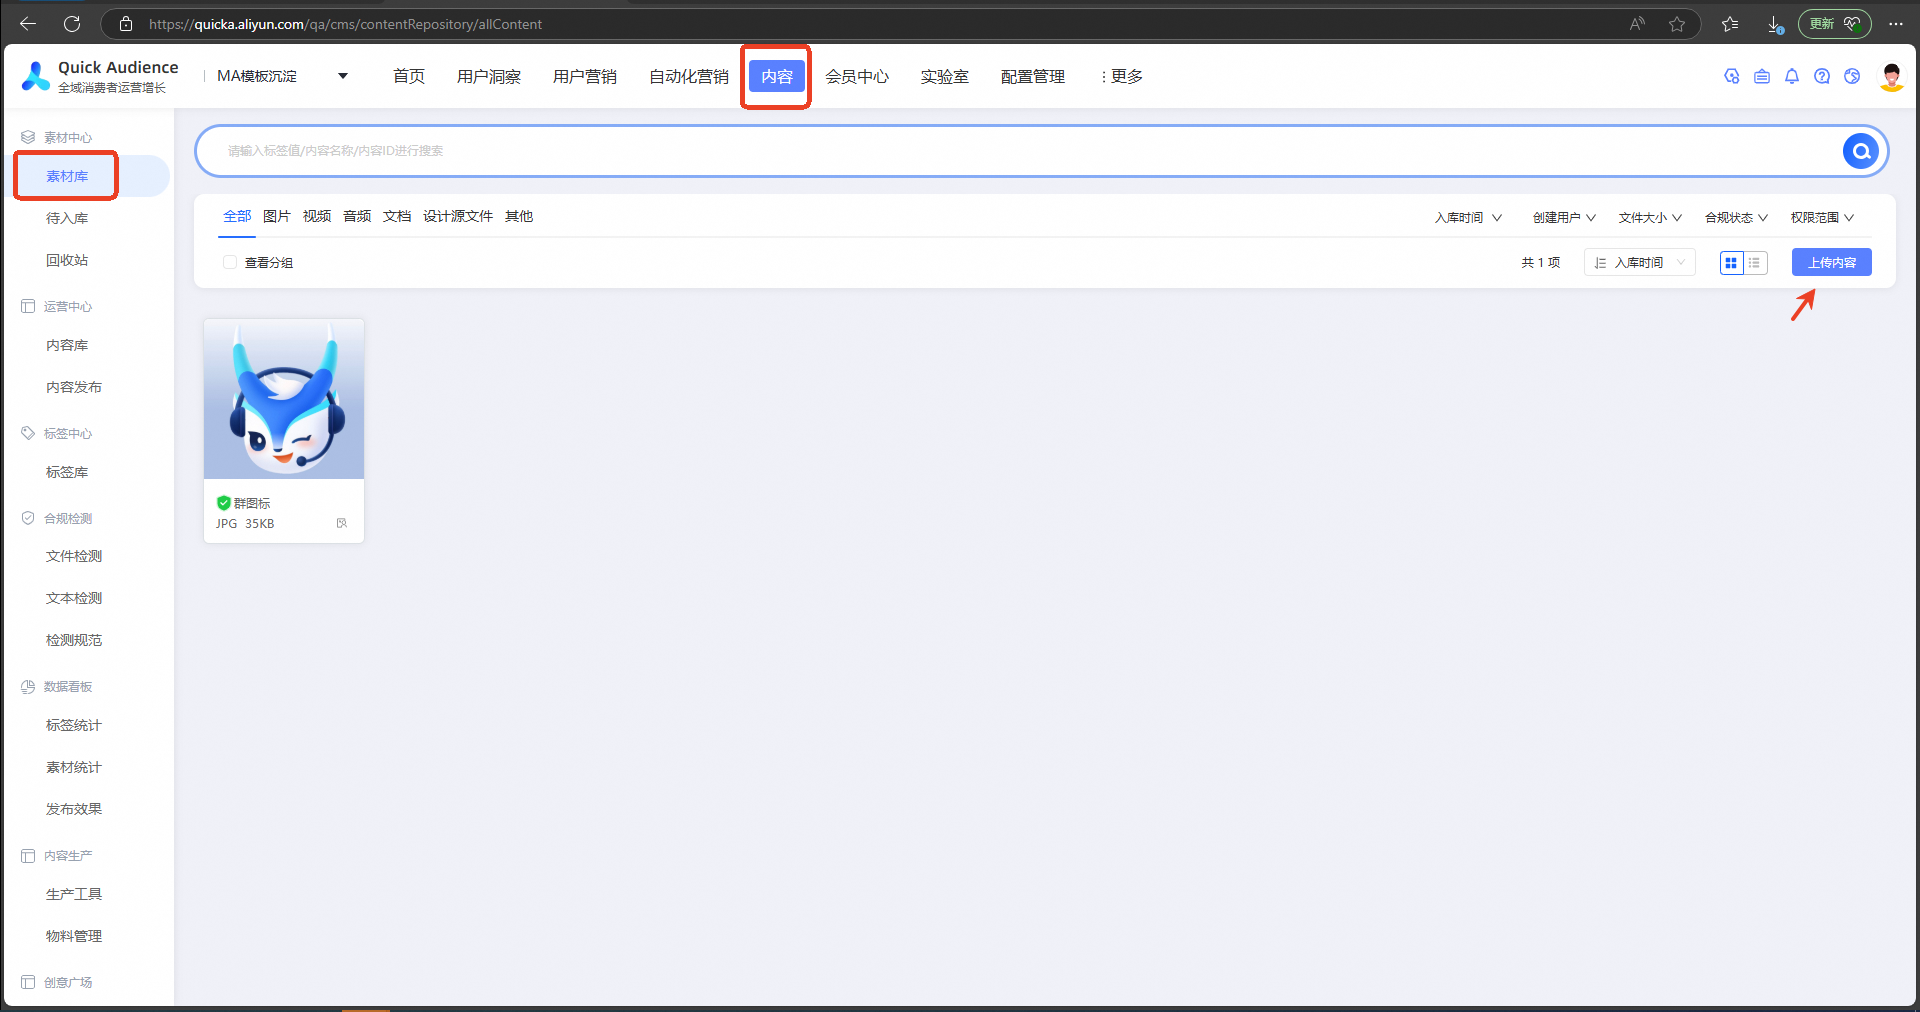Screen dimensions: 1920x1012
Task: Open the 实验室 nav item
Action: pos(945,76)
